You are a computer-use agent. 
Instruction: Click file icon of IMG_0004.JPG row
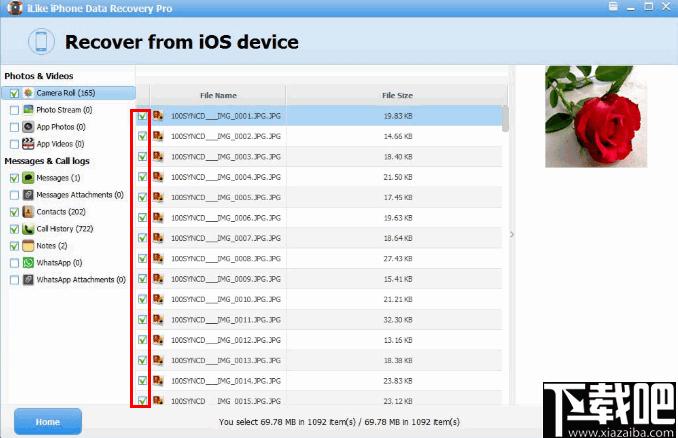click(x=158, y=176)
